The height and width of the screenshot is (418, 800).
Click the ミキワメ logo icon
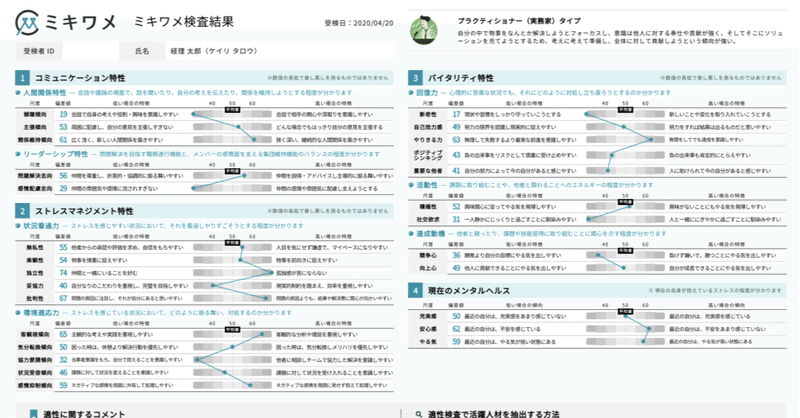[x=27, y=22]
